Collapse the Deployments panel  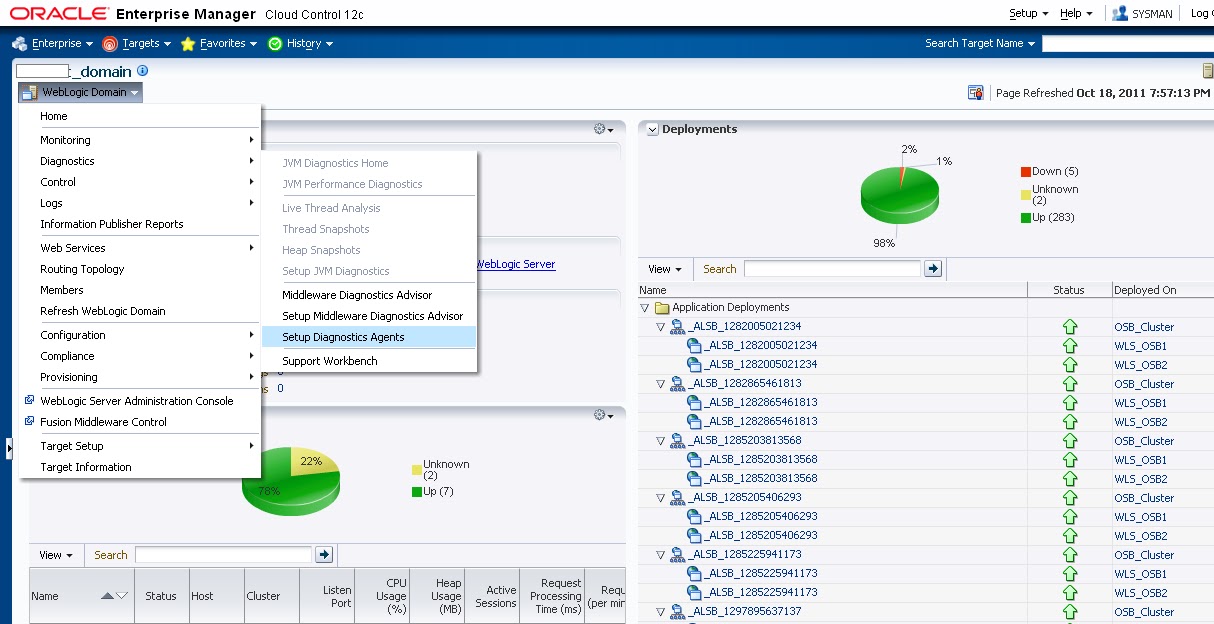coord(652,130)
